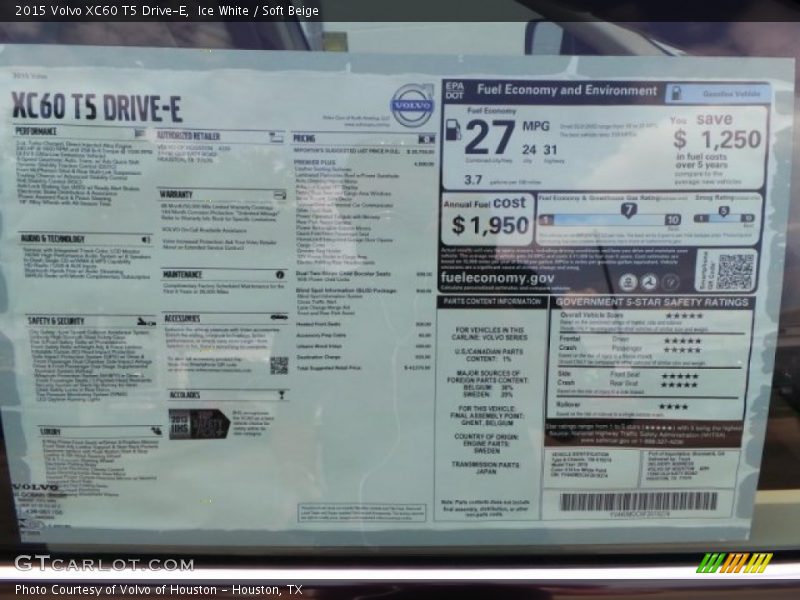Screen dimensions: 800x600
Task: Click the Fuel Economy and Environment heading
Action: point(567,90)
